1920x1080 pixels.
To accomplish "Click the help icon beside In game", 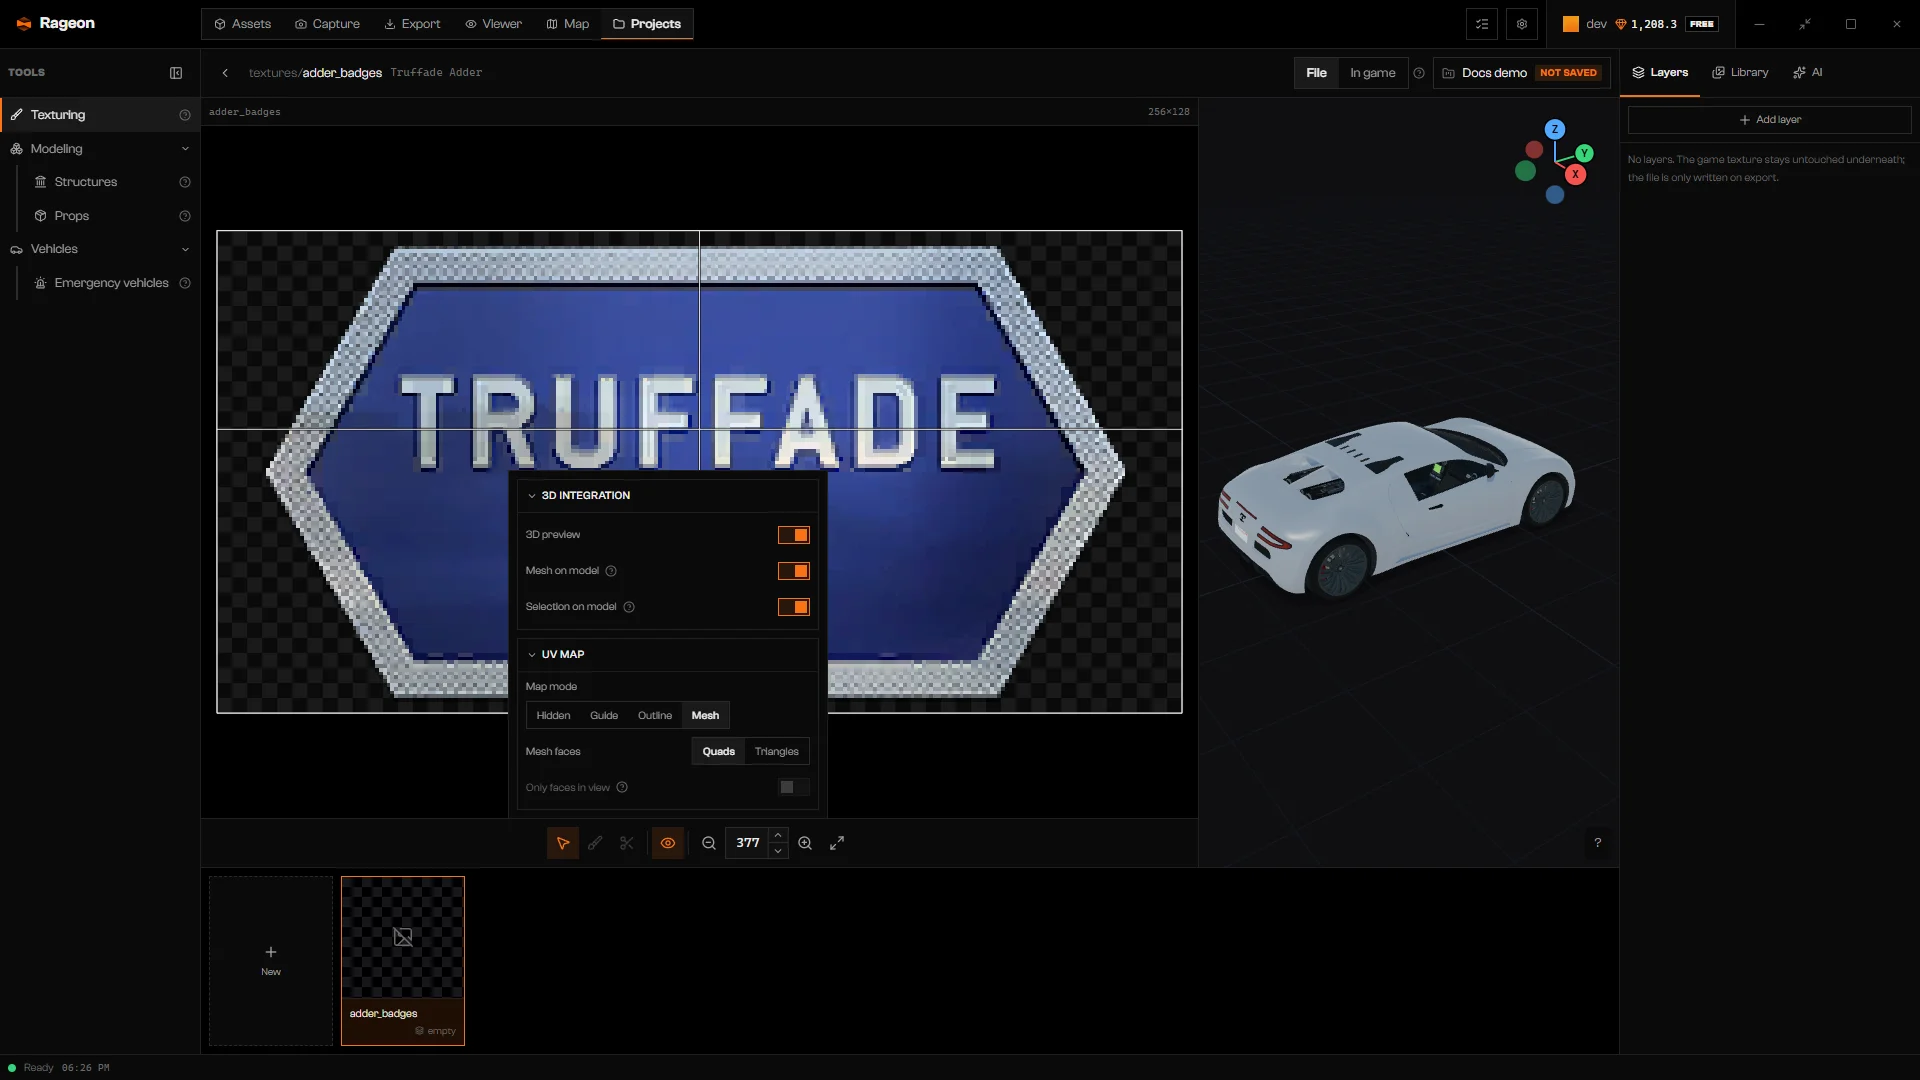I will click(1419, 73).
